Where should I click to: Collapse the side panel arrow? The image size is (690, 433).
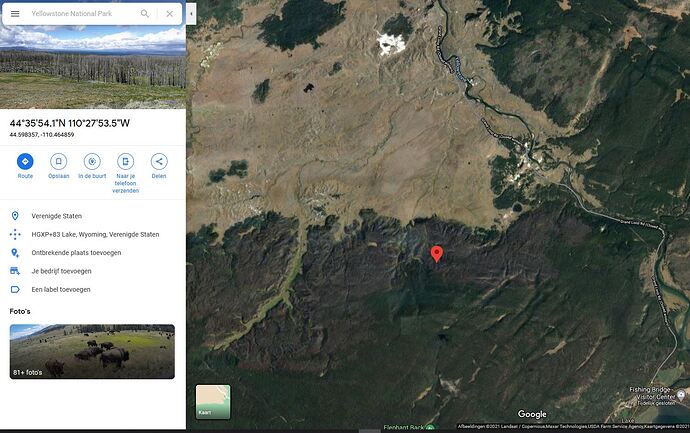pos(191,14)
